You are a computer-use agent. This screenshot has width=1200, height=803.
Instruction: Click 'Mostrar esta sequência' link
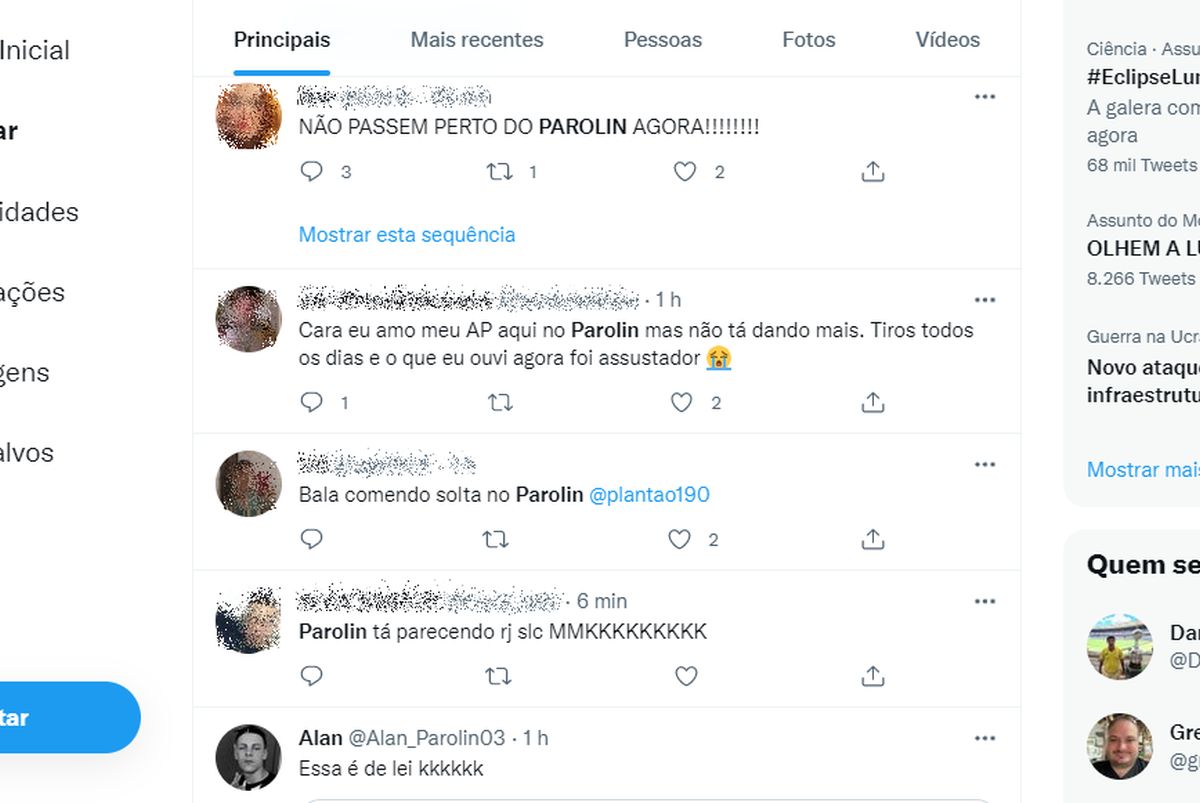click(x=407, y=234)
